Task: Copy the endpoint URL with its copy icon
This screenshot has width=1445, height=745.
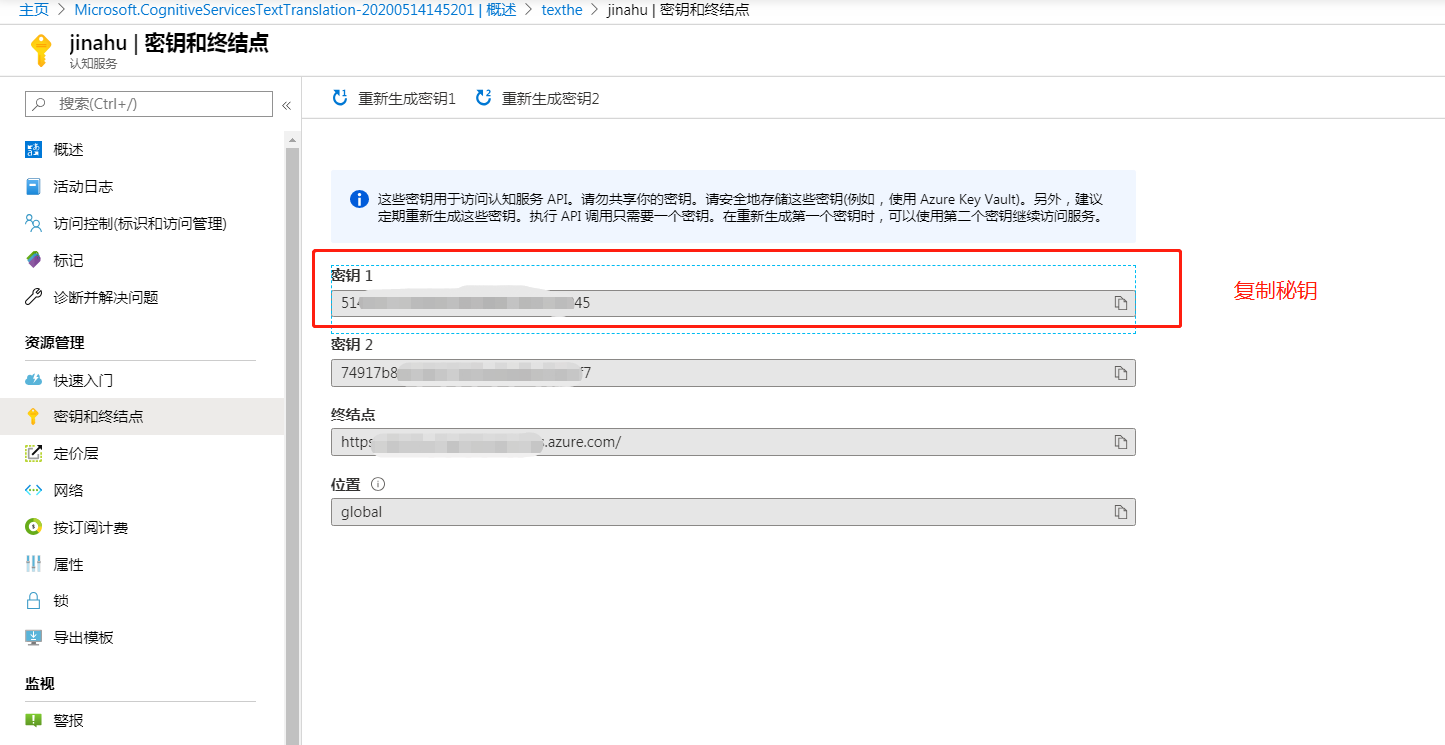Action: click(1121, 442)
